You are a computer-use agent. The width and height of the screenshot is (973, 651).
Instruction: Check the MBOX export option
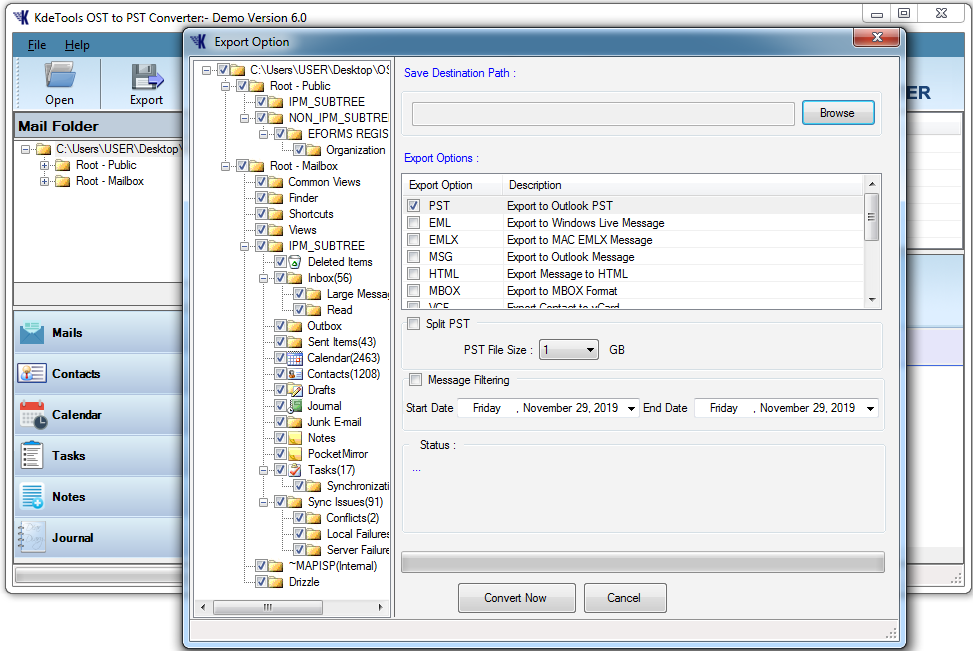coord(414,290)
